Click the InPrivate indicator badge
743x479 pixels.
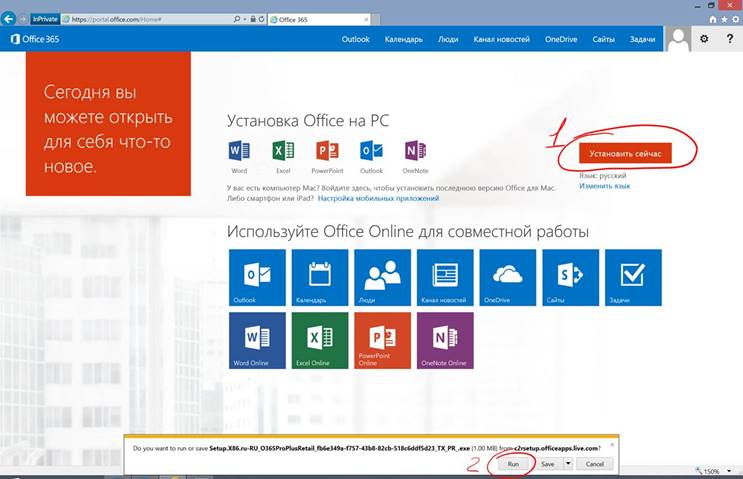(x=45, y=19)
